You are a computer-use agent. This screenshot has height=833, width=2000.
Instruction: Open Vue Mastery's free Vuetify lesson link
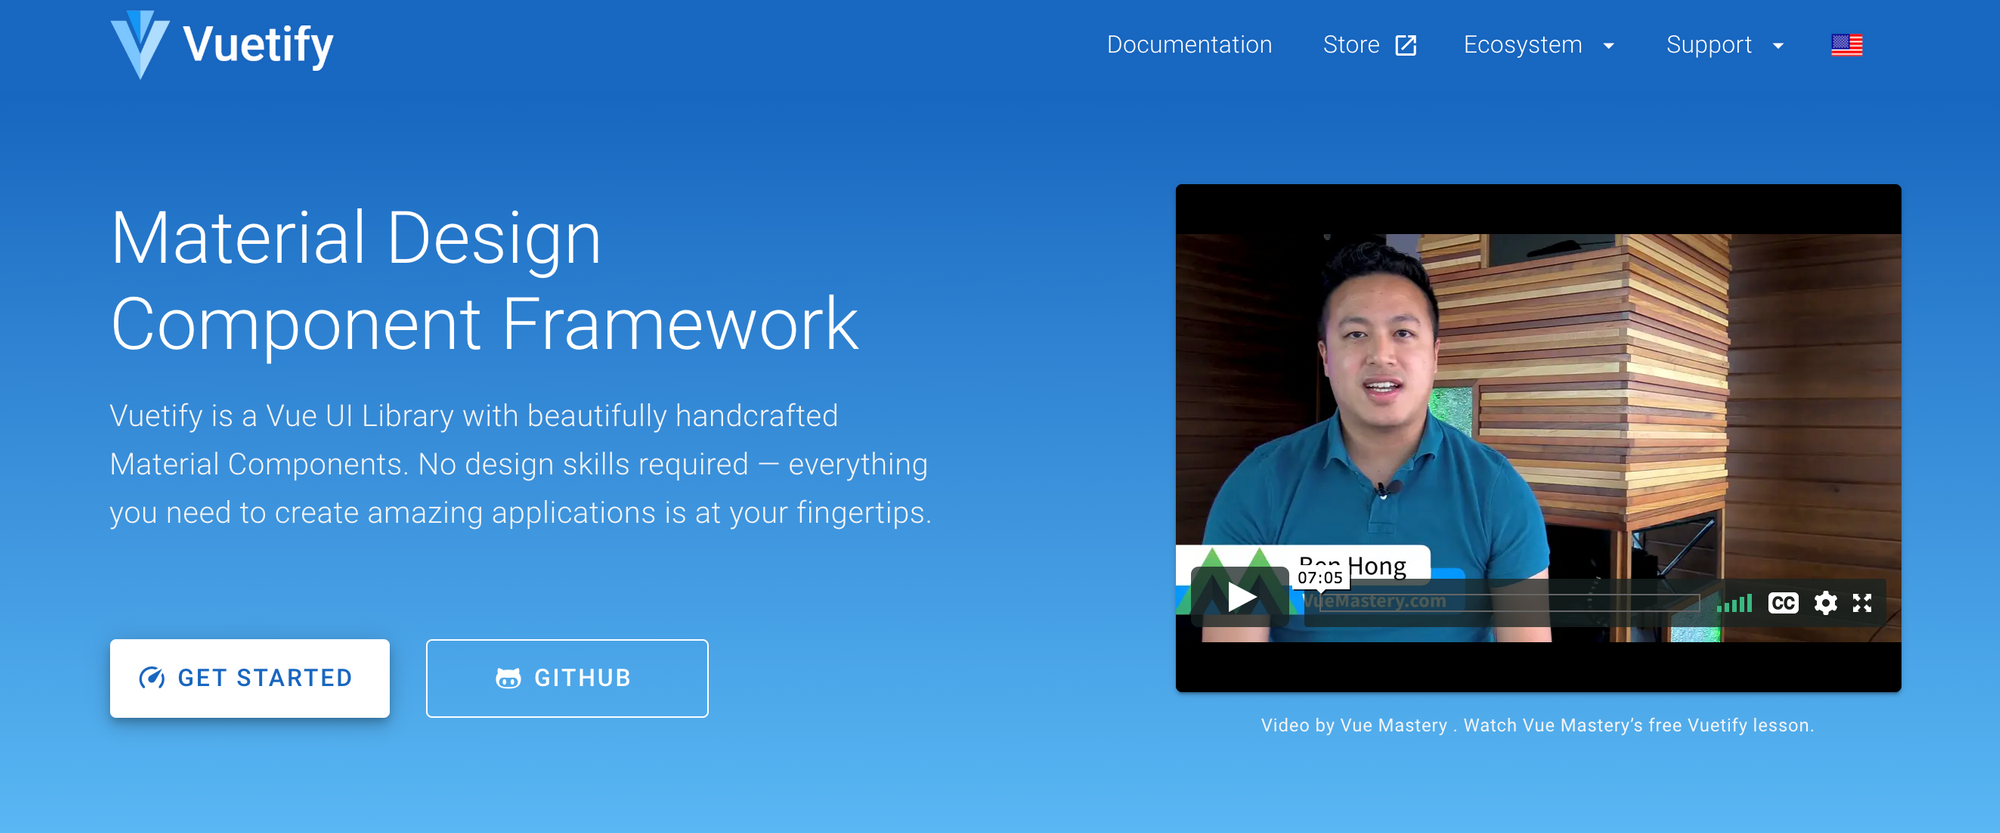1638,725
